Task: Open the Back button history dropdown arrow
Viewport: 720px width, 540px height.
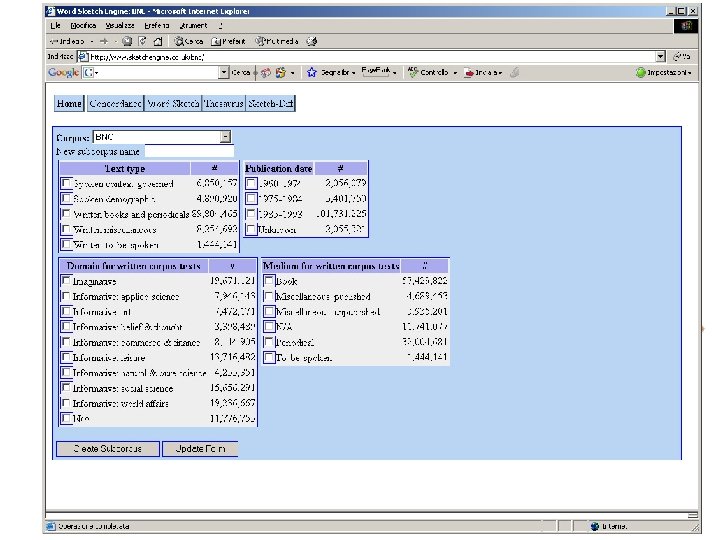Action: [x=92, y=42]
